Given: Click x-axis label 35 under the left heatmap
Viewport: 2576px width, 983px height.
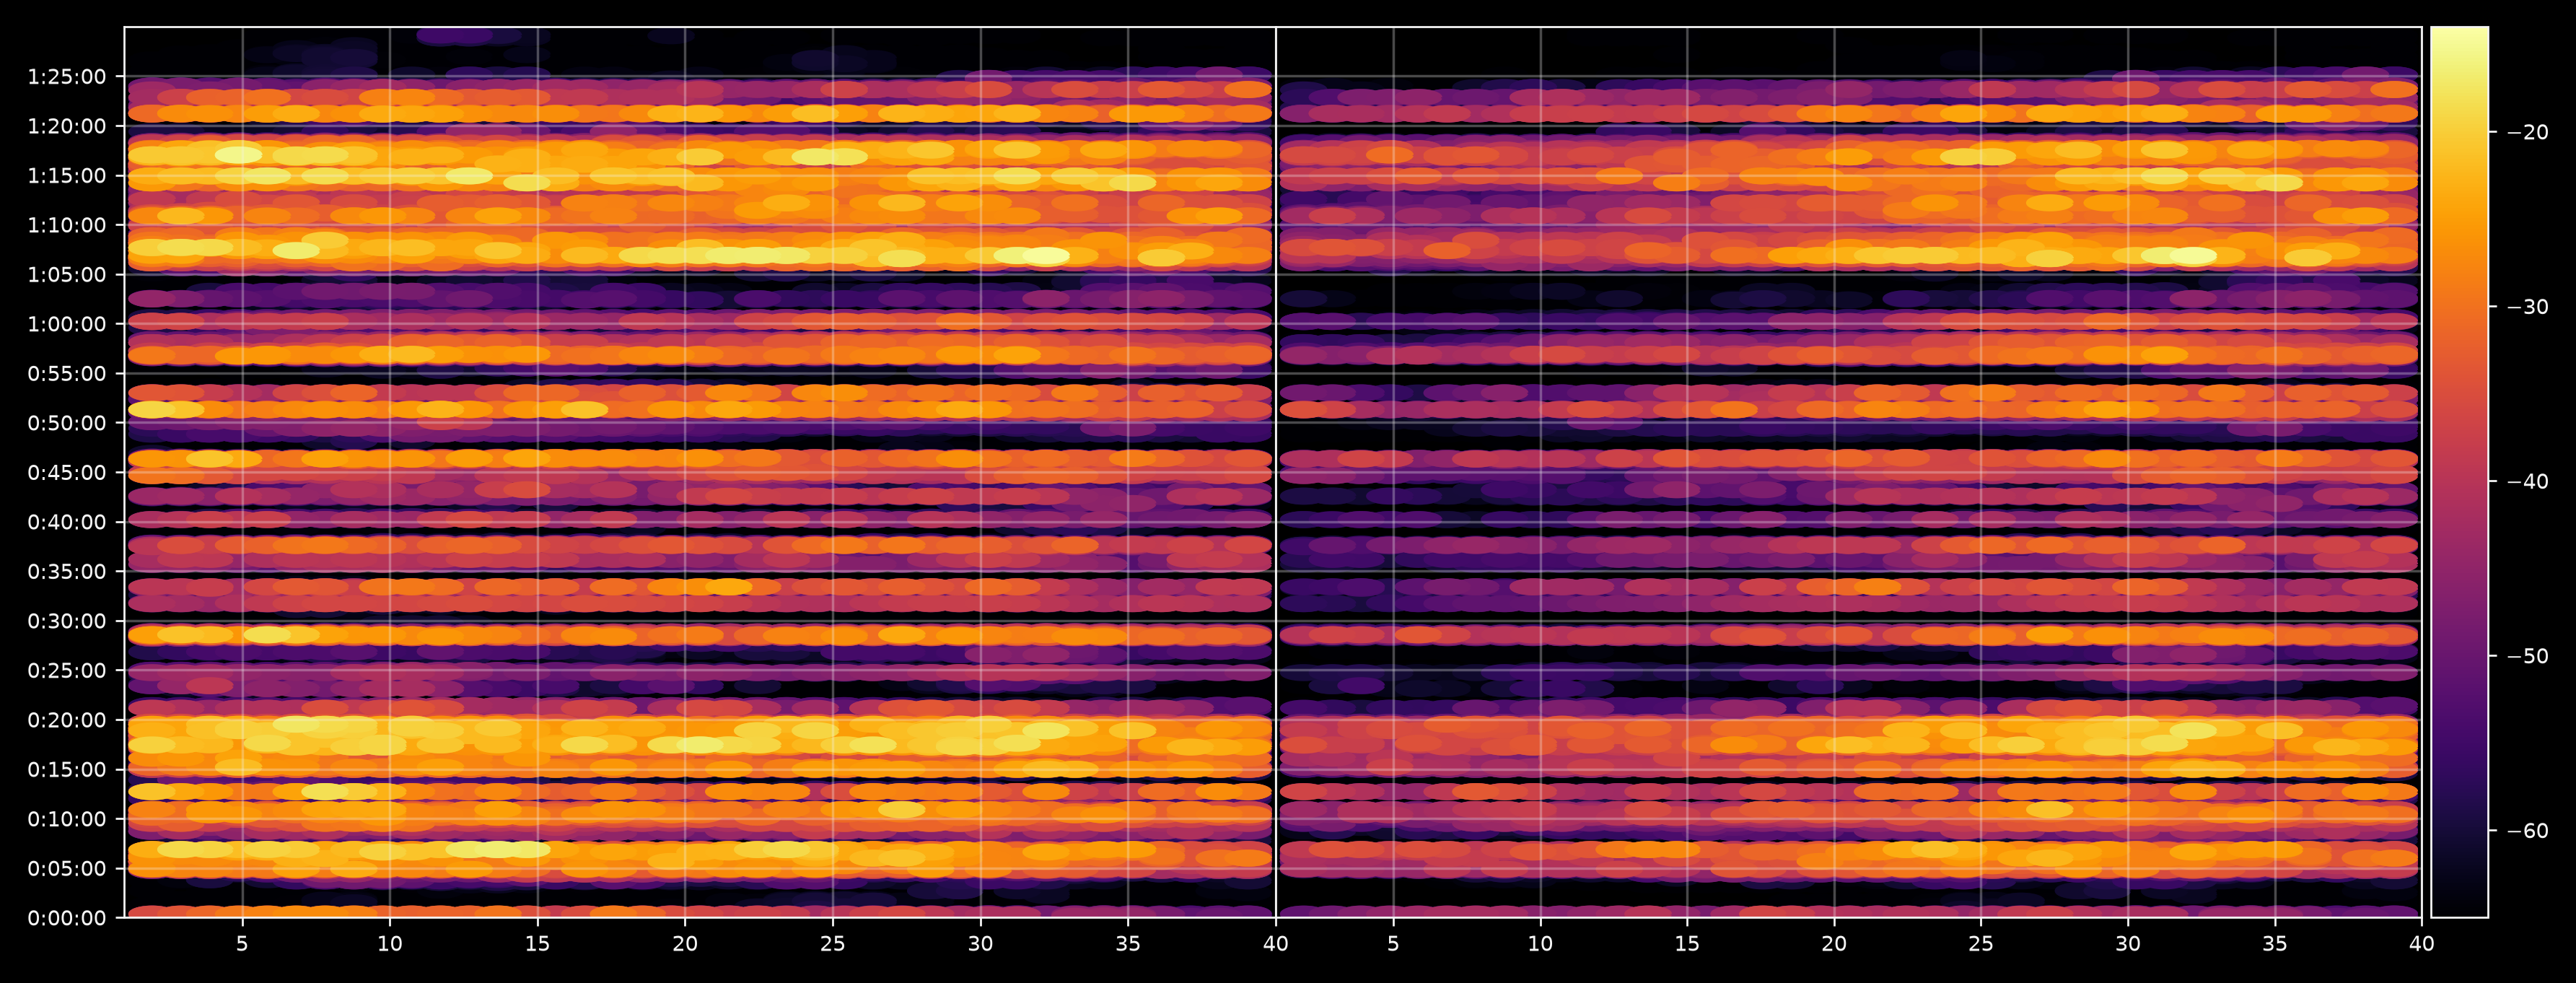Looking at the screenshot, I should [x=1127, y=944].
